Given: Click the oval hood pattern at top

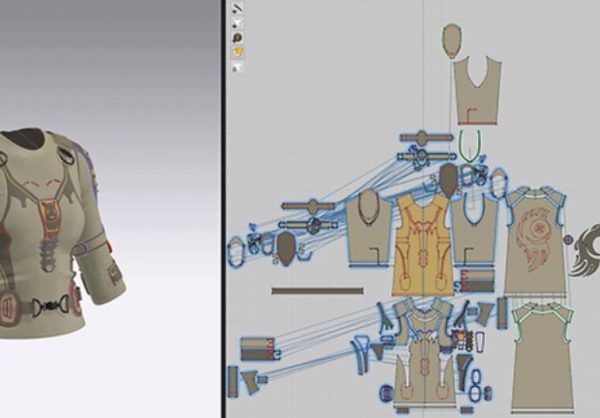Looking at the screenshot, I should [453, 40].
